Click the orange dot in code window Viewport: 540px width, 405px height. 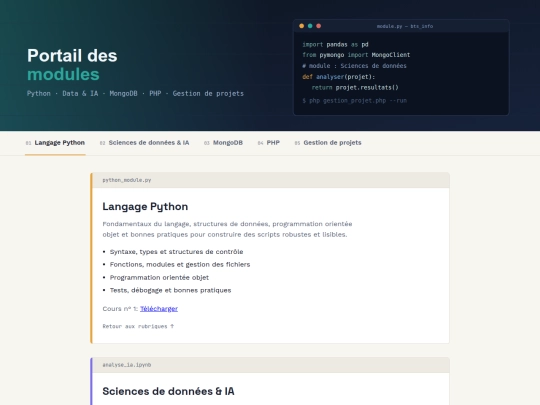coord(302,26)
